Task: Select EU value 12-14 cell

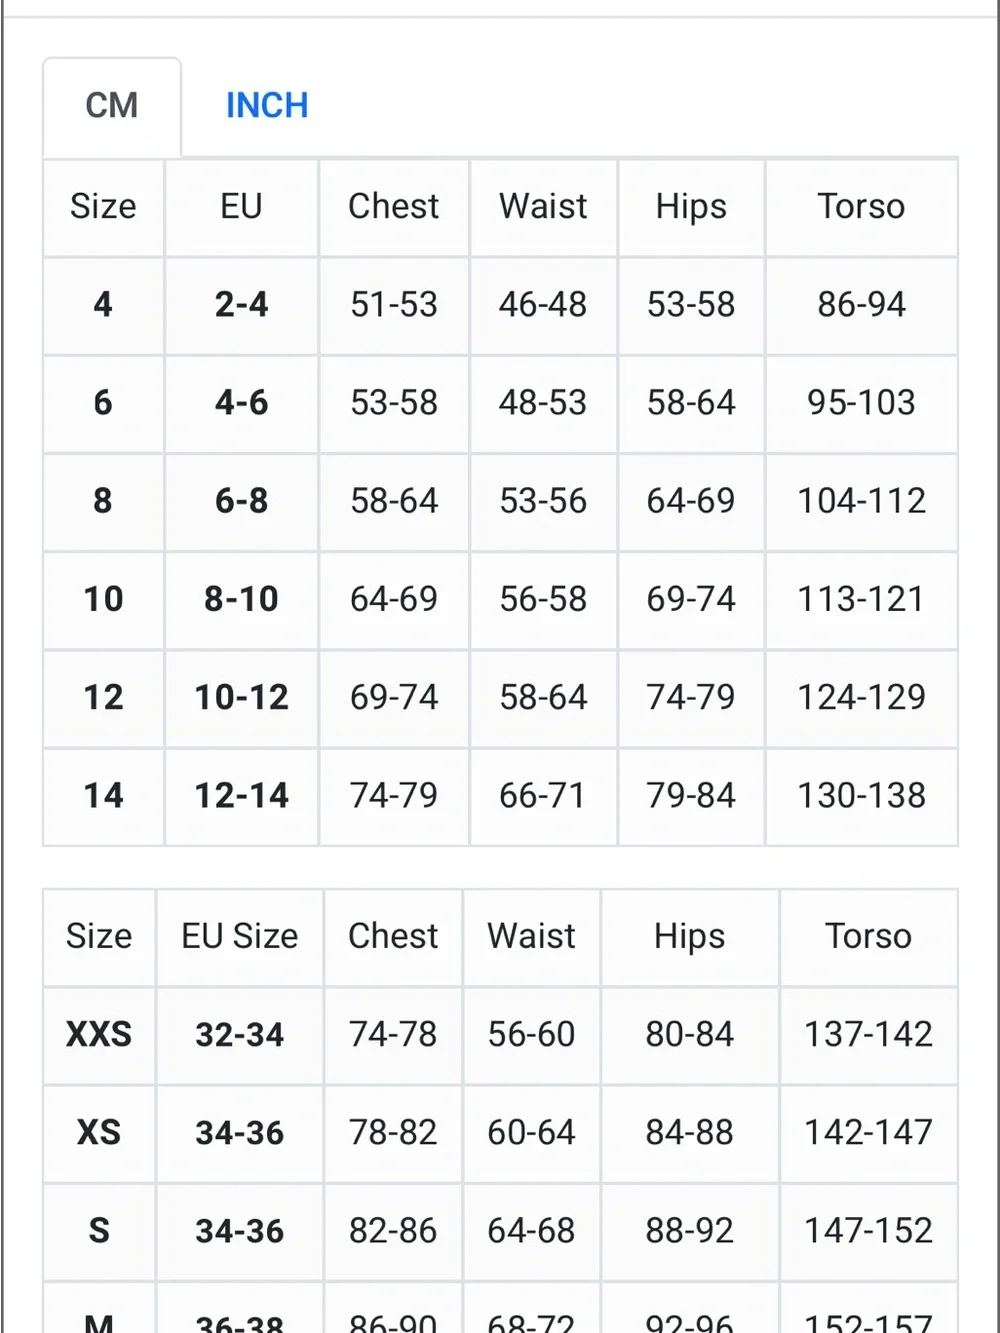Action: coord(241,795)
